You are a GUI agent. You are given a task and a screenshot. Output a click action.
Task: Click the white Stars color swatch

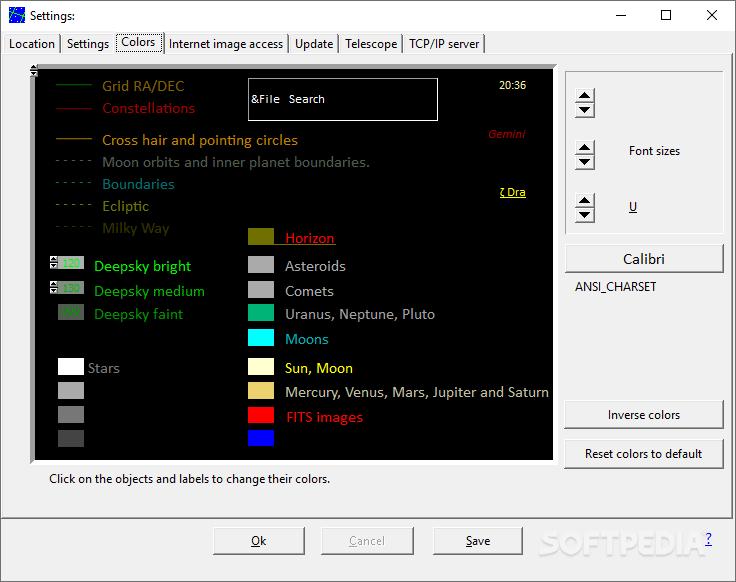click(71, 367)
